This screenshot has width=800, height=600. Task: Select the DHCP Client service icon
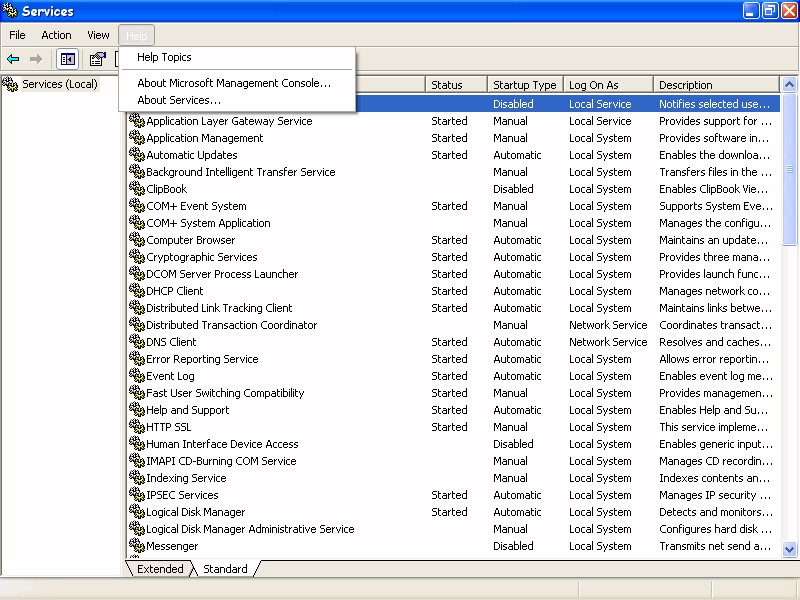click(137, 291)
